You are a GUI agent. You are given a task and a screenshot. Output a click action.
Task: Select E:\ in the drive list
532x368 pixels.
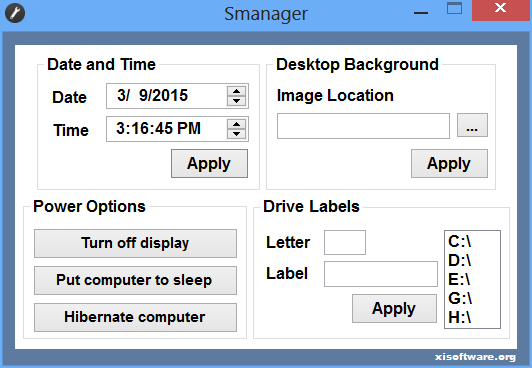click(472, 279)
